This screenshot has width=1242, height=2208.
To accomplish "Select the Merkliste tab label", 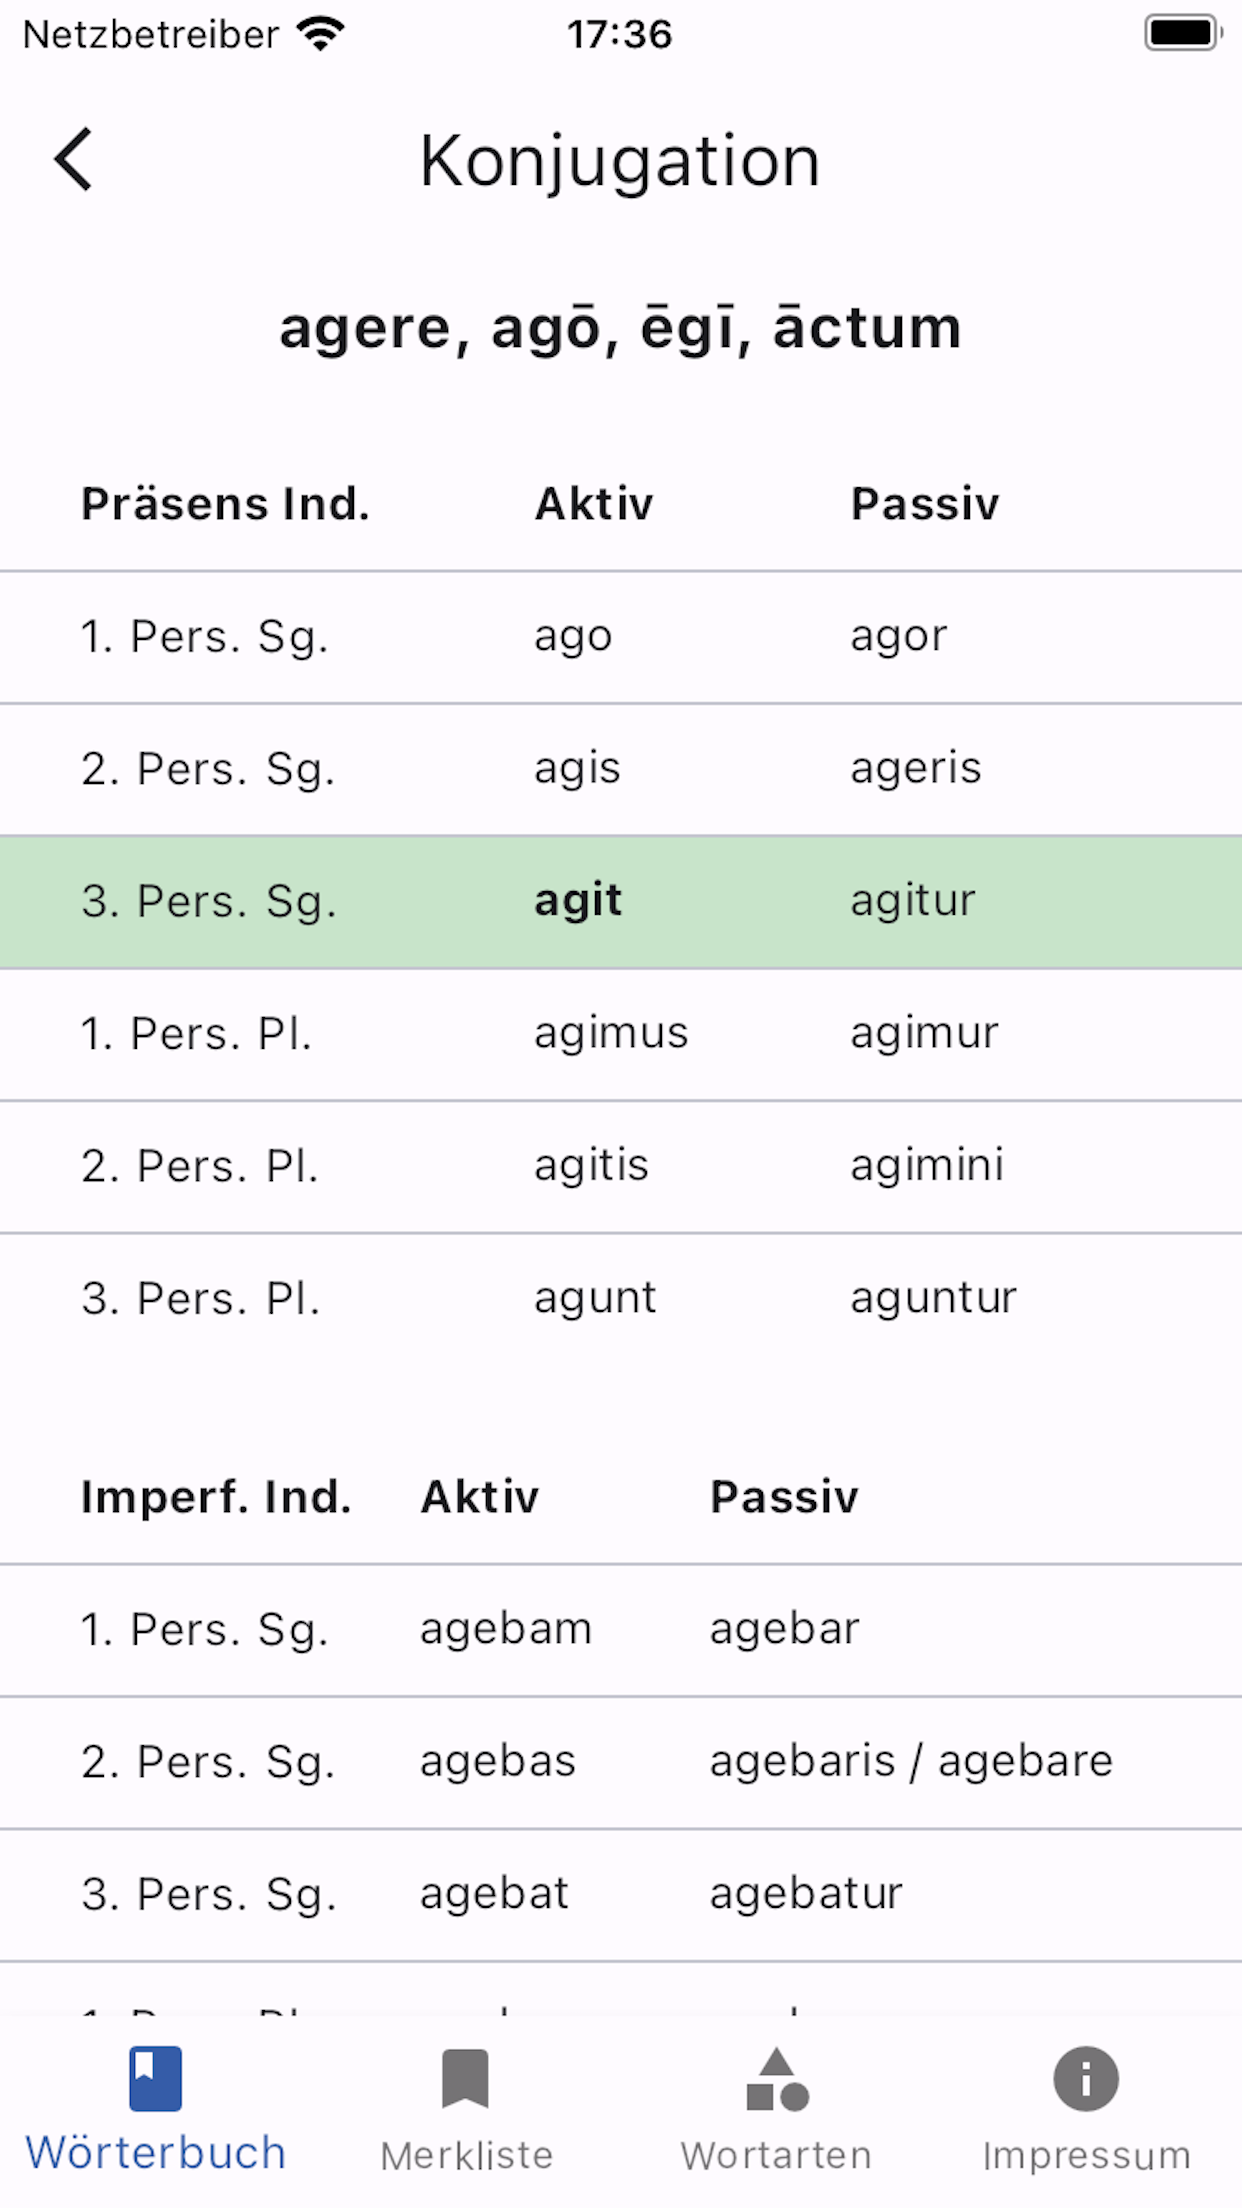I will click(x=466, y=2155).
